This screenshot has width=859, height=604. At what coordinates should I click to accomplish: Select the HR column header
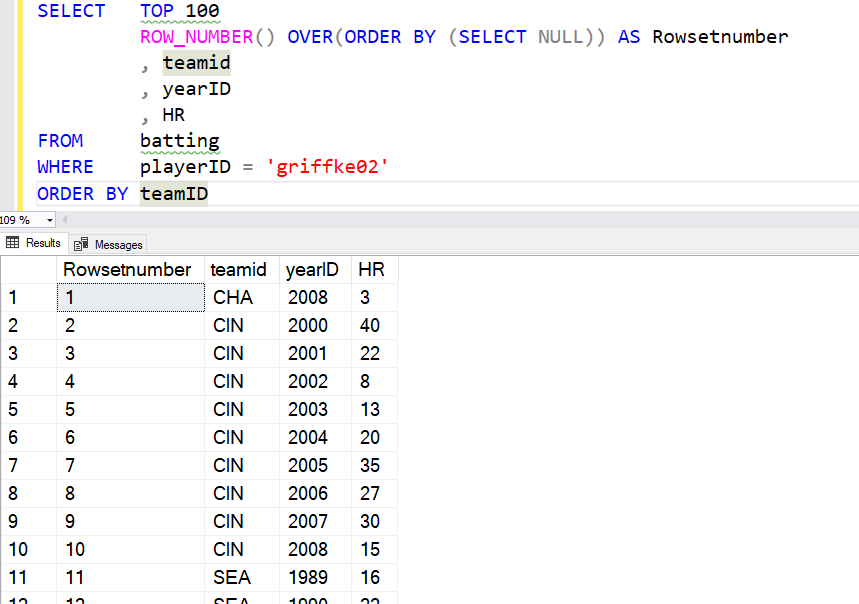pos(371,270)
